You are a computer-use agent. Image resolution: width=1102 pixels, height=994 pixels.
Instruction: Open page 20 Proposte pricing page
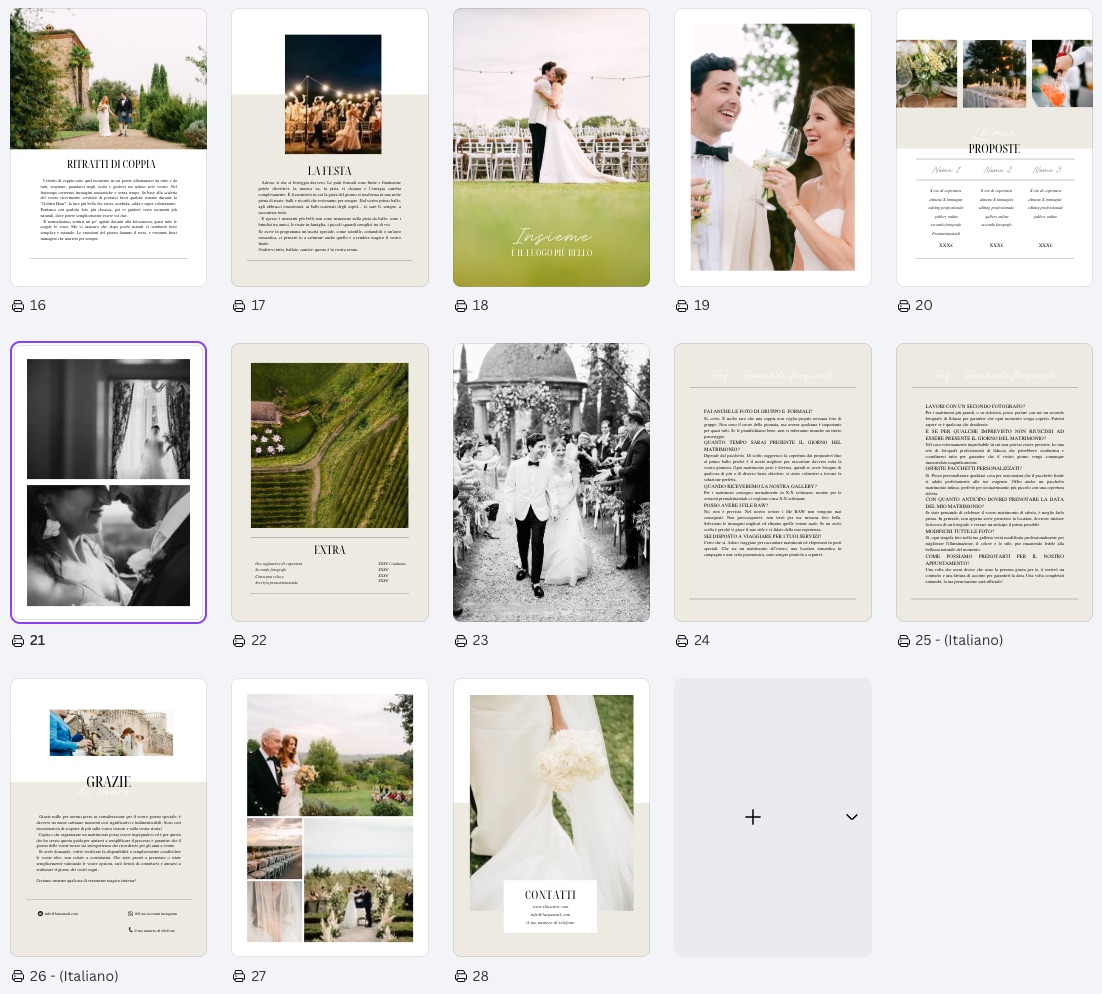994,148
